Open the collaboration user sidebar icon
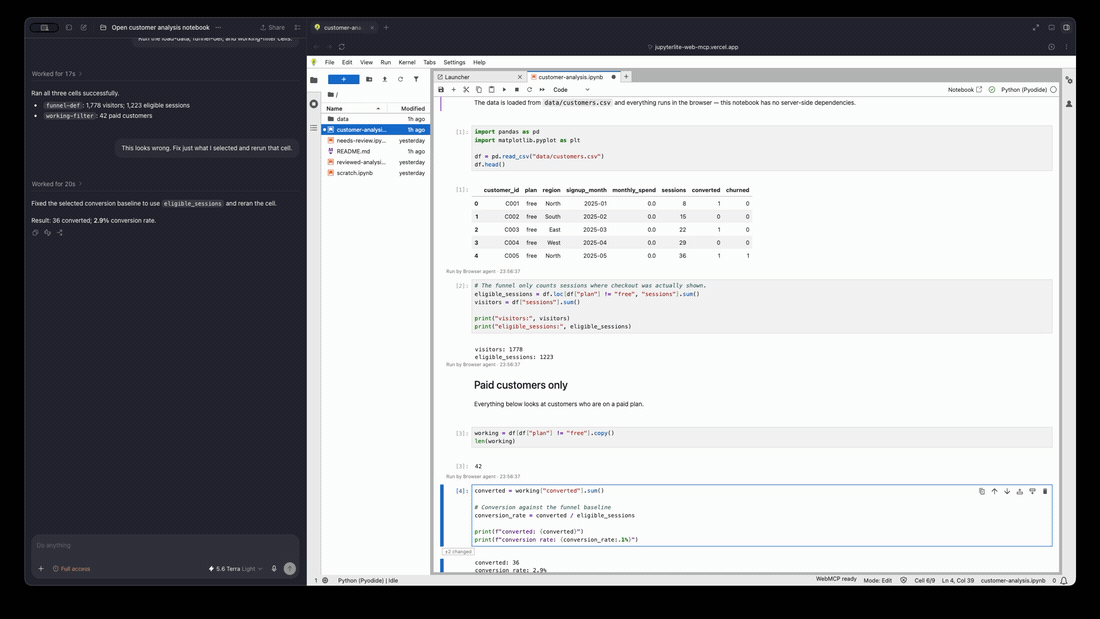Viewport: 1100px width, 619px height. click(x=1068, y=104)
